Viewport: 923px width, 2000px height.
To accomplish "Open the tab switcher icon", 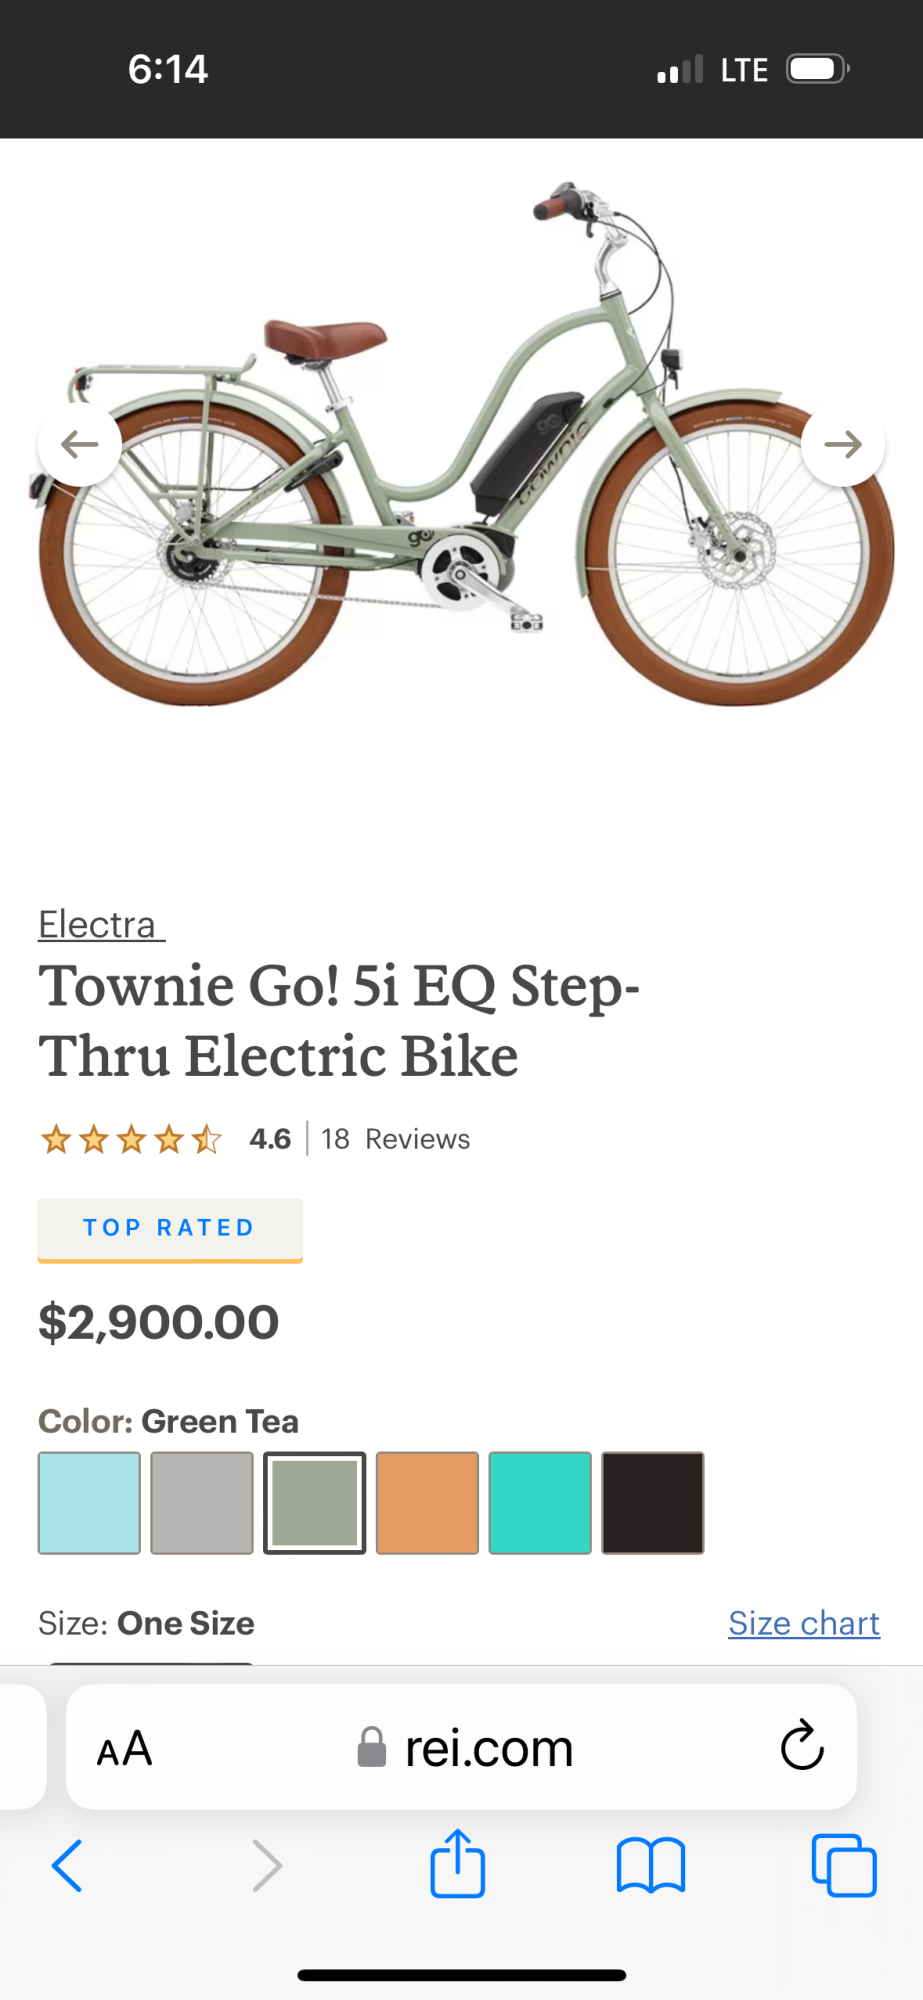I will click(x=843, y=1864).
